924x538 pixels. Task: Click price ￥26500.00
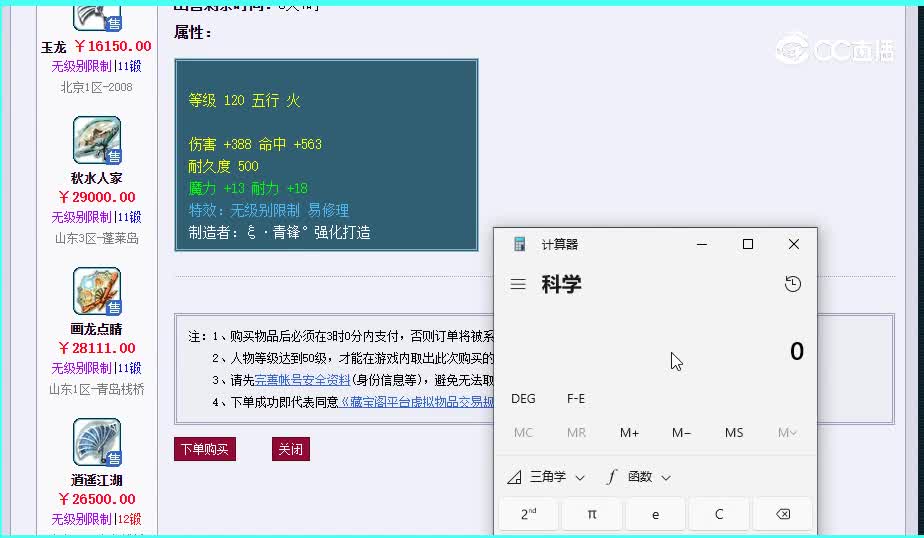tap(97, 499)
